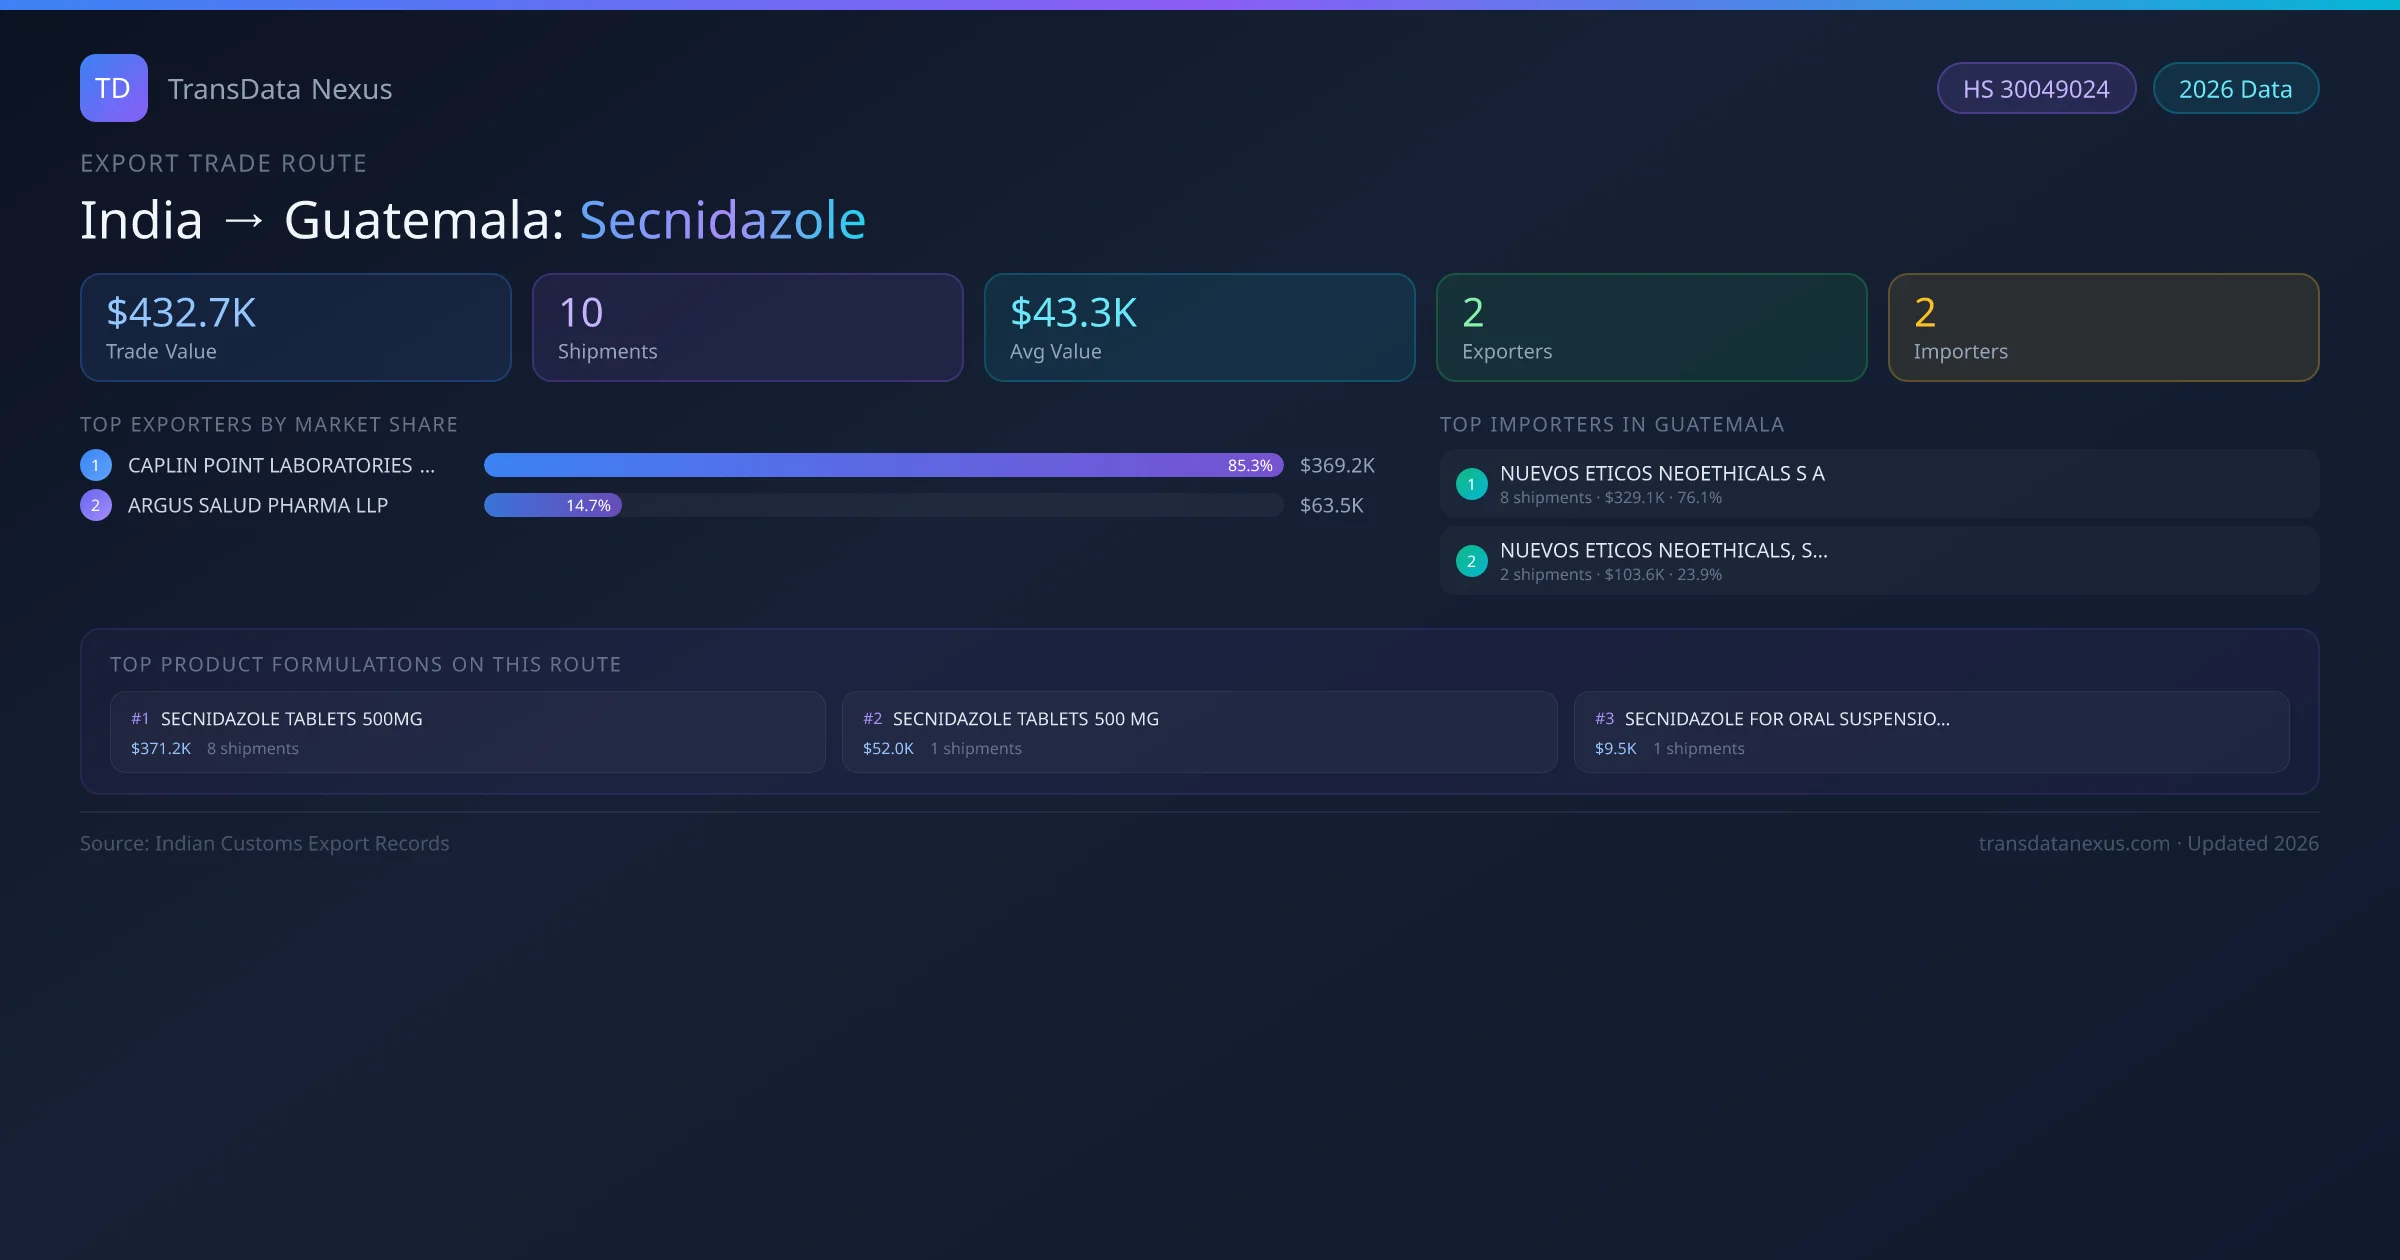2400x1260 pixels.
Task: Select the numbered badge beside Caplin Point Laboratories
Action: click(95, 464)
